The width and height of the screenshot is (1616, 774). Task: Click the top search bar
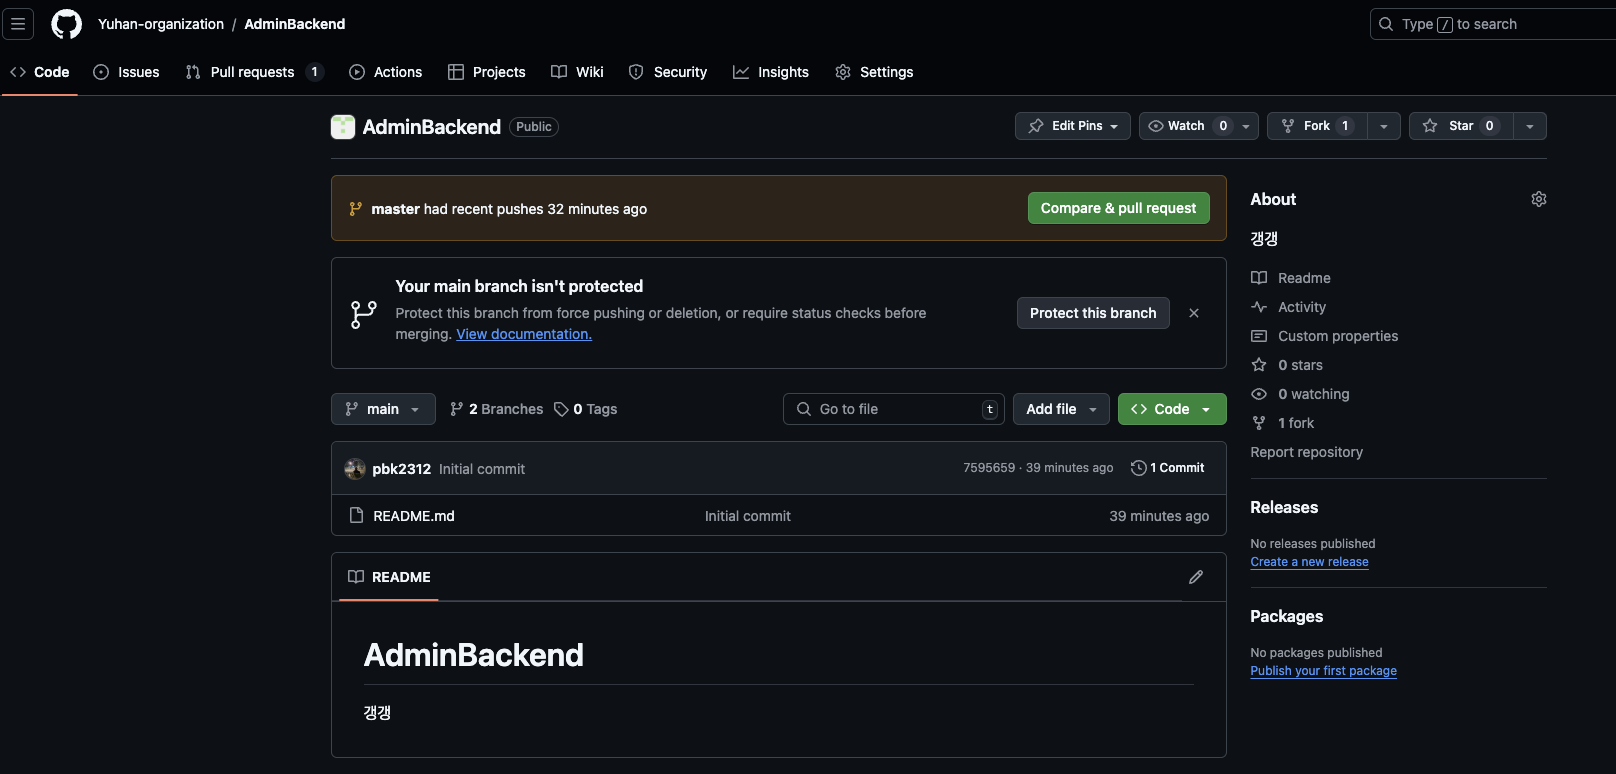click(x=1493, y=24)
